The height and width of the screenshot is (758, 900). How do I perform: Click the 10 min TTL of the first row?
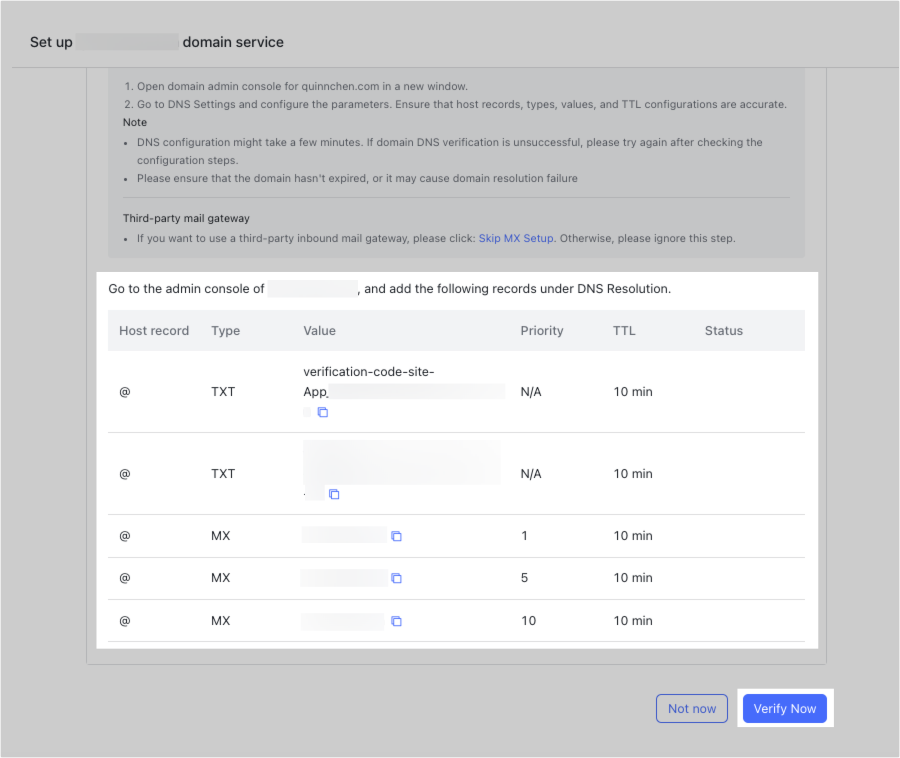click(x=632, y=391)
